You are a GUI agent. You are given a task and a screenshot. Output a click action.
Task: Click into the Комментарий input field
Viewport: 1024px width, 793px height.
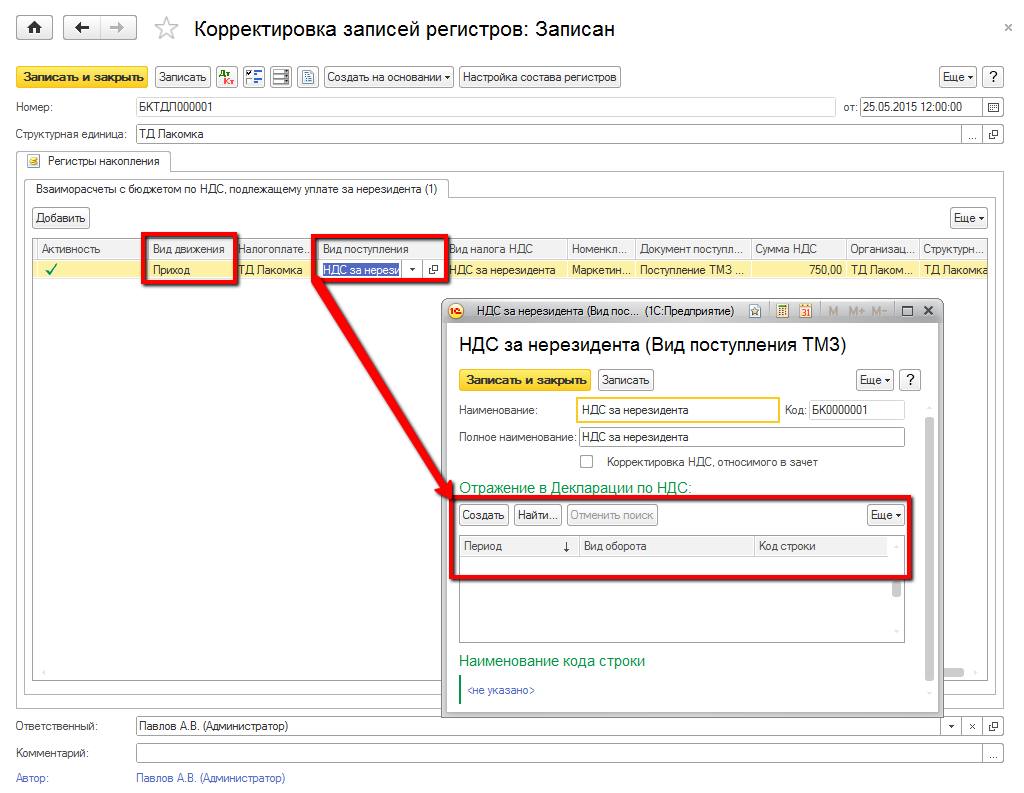click(558, 753)
